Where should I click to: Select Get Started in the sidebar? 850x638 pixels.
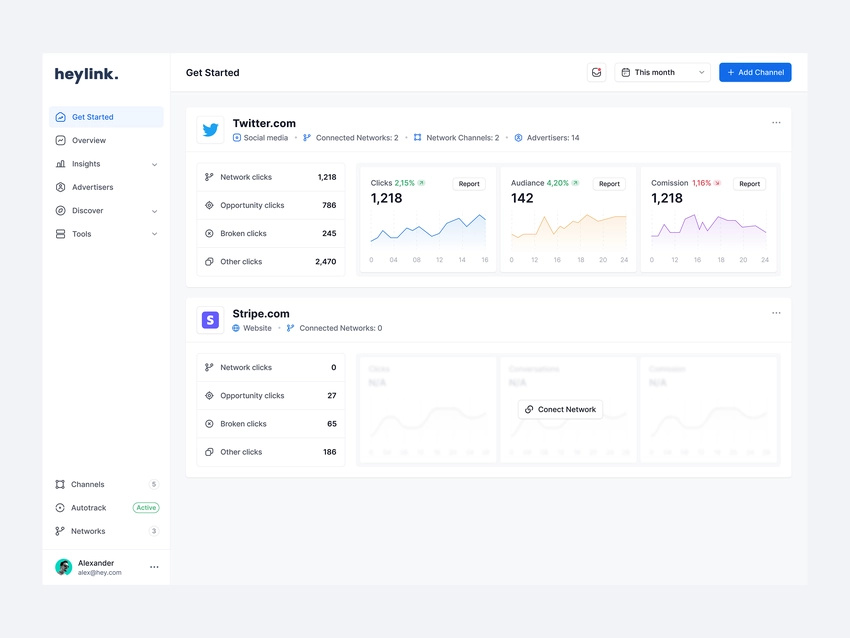coord(86,116)
